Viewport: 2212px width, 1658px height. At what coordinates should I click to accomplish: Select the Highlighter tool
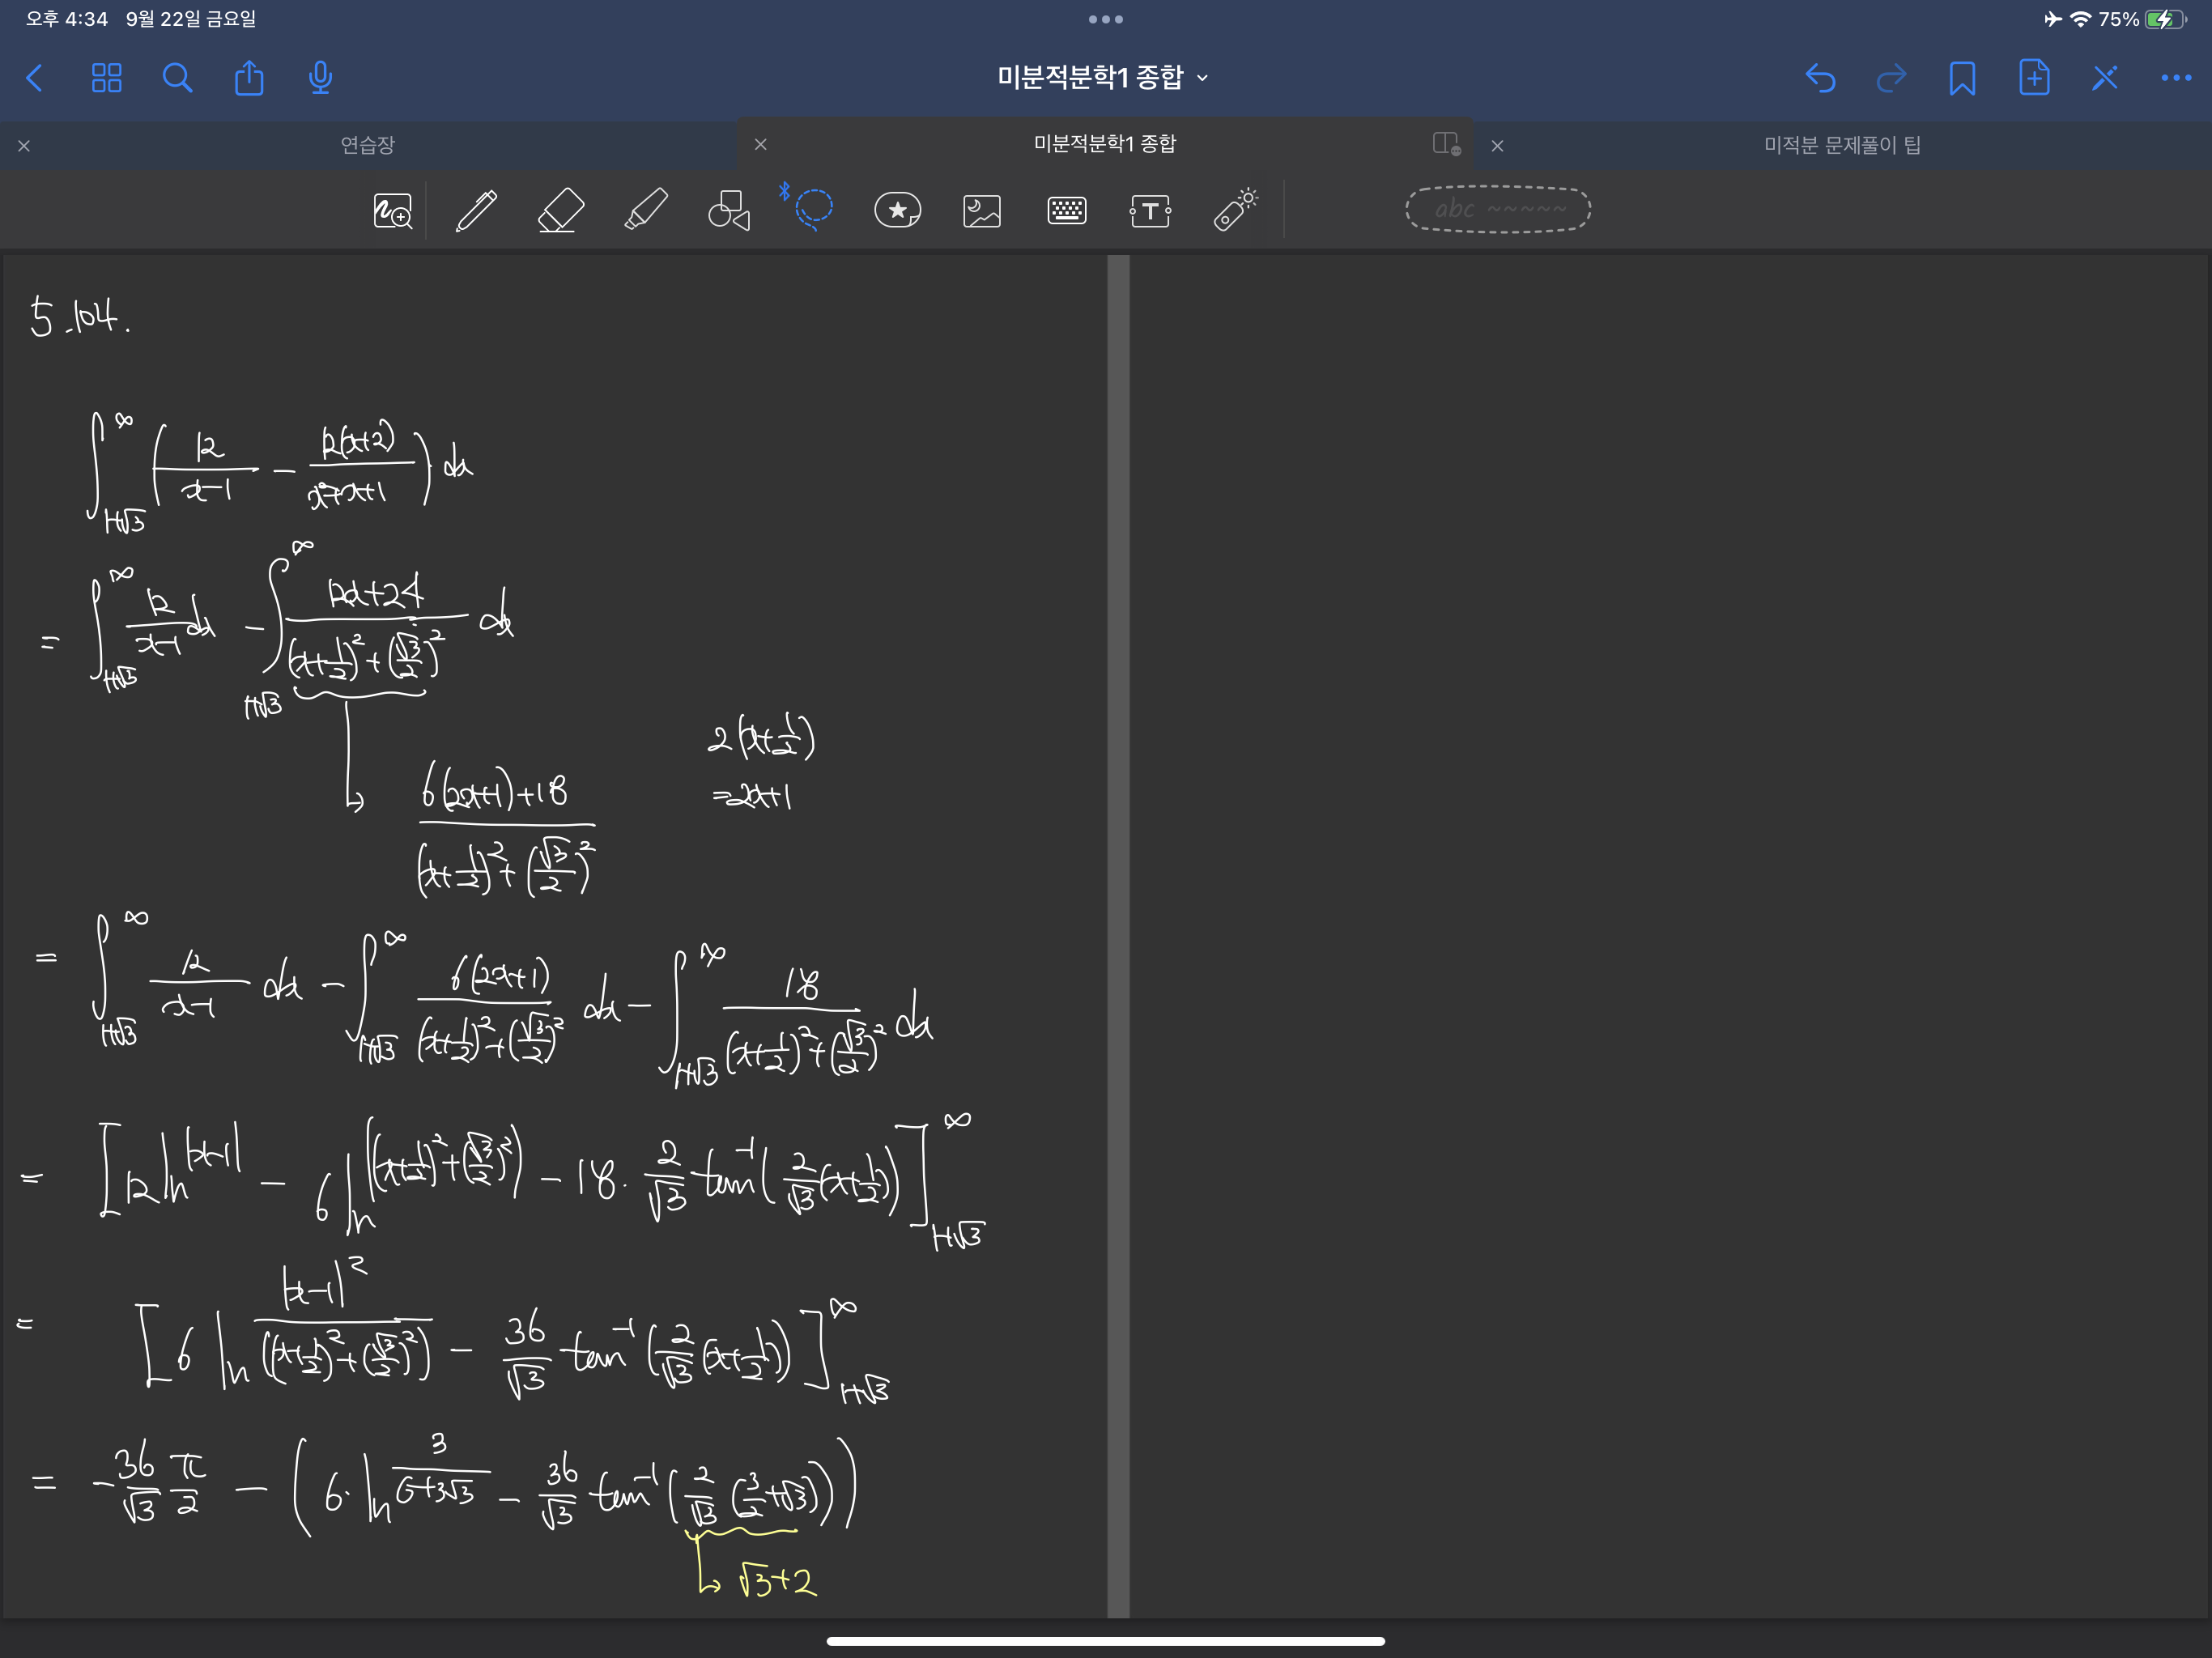tap(645, 210)
